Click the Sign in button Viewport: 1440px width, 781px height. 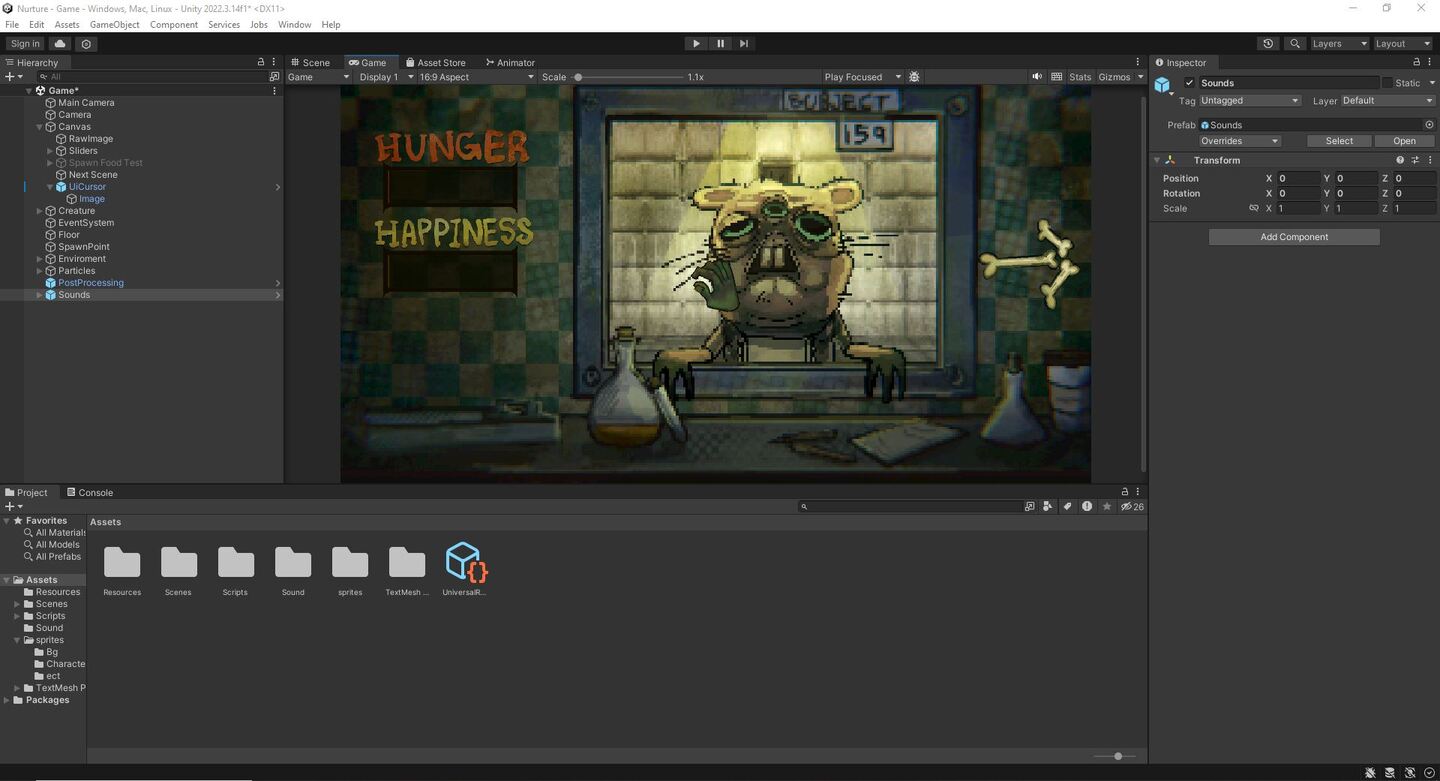[x=25, y=44]
